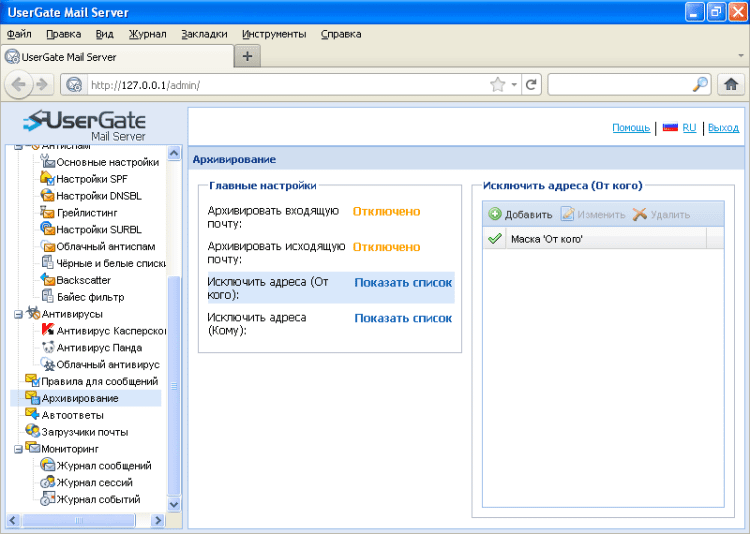
Task: Click the sidebar scroll up arrow
Action: (174, 153)
